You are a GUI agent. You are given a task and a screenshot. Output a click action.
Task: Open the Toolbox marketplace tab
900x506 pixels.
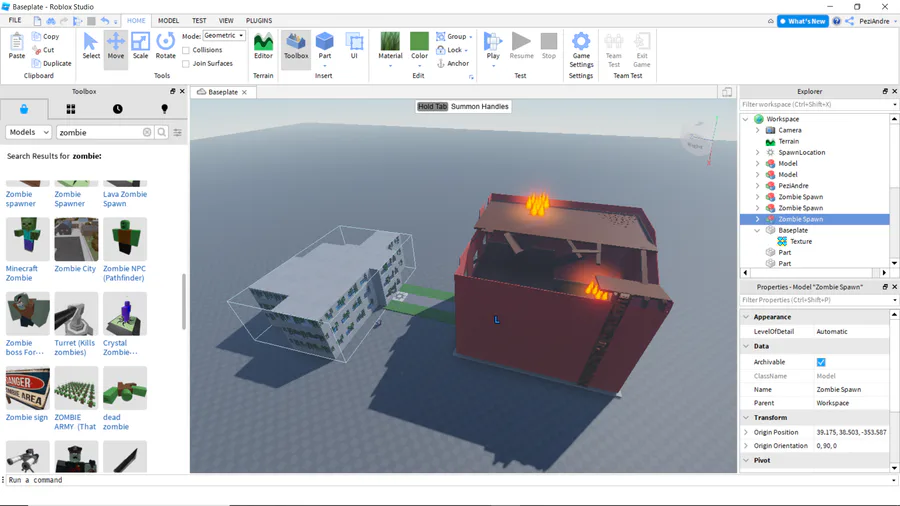click(x=24, y=109)
